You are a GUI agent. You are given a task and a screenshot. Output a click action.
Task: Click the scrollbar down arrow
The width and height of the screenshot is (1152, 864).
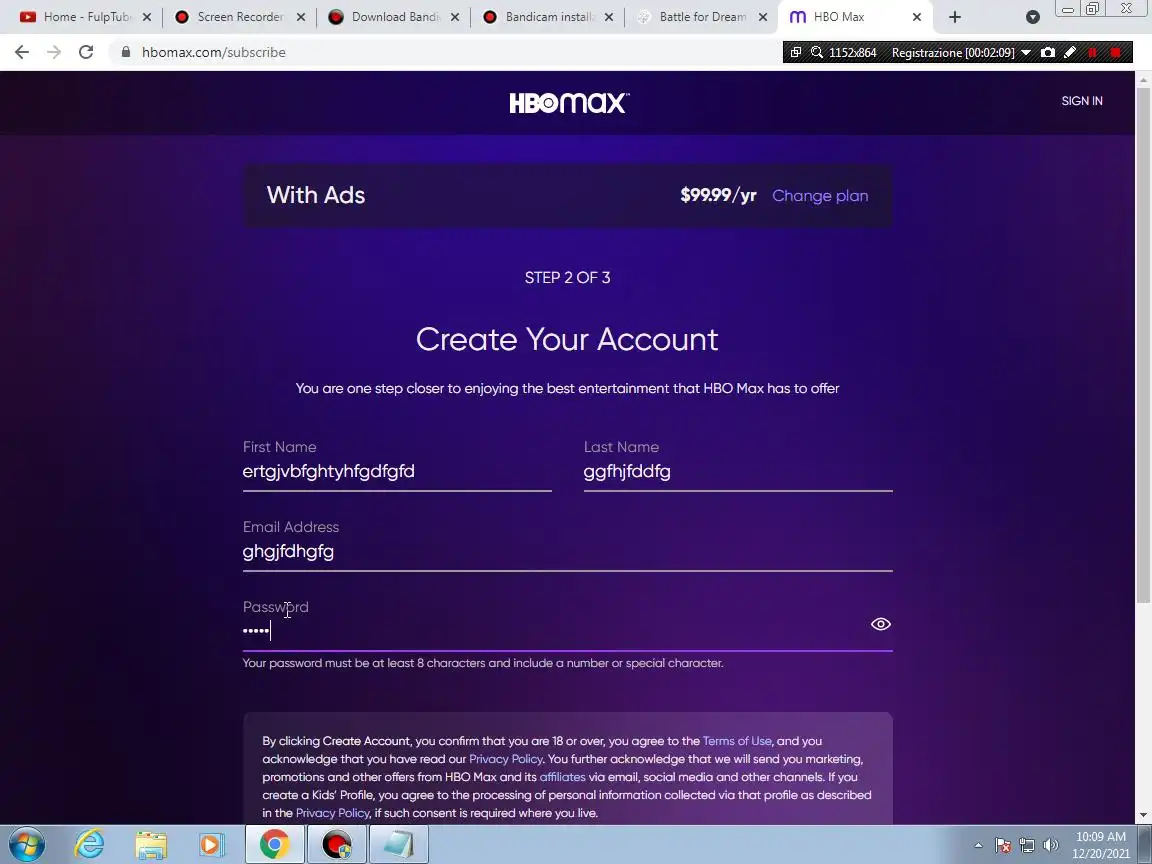[x=1143, y=815]
